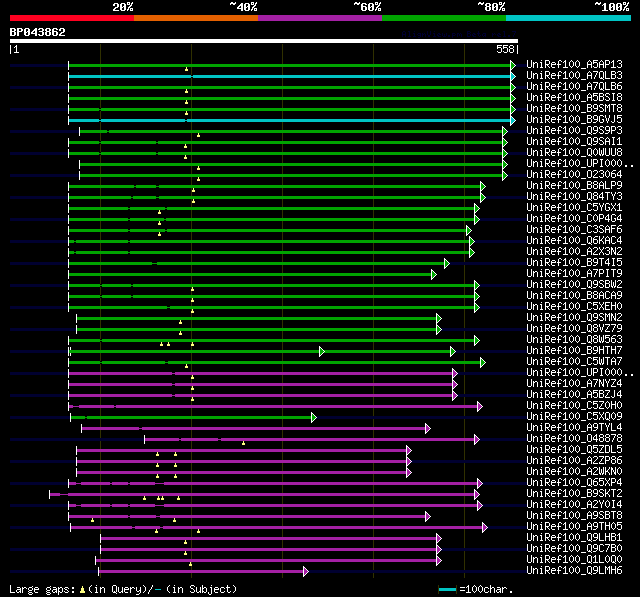Select the UniRef100_A5BZJ4 label
The height and width of the screenshot is (597, 640).
tap(574, 395)
